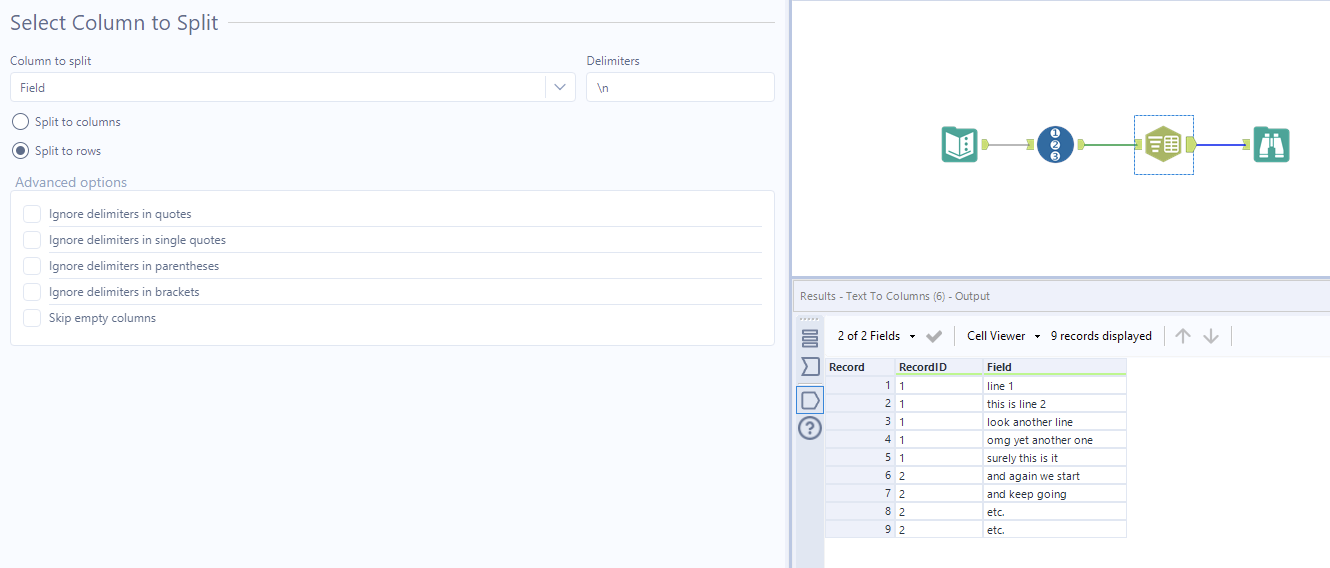This screenshot has width=1330, height=568.
Task: Click record number 3 row header
Action: (x=859, y=422)
